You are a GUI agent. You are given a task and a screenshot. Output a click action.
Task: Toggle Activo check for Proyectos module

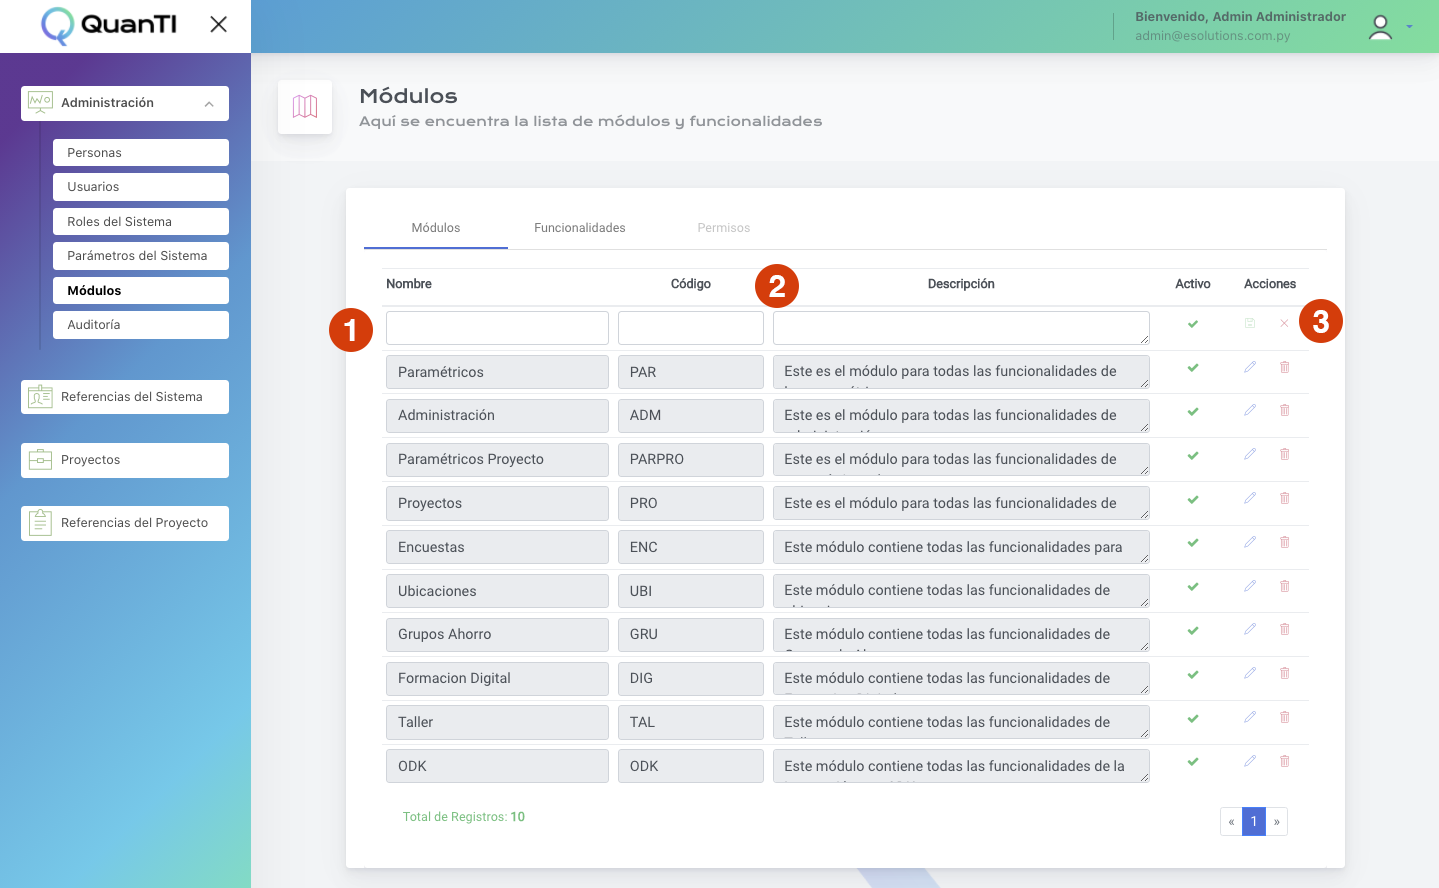tap(1193, 500)
